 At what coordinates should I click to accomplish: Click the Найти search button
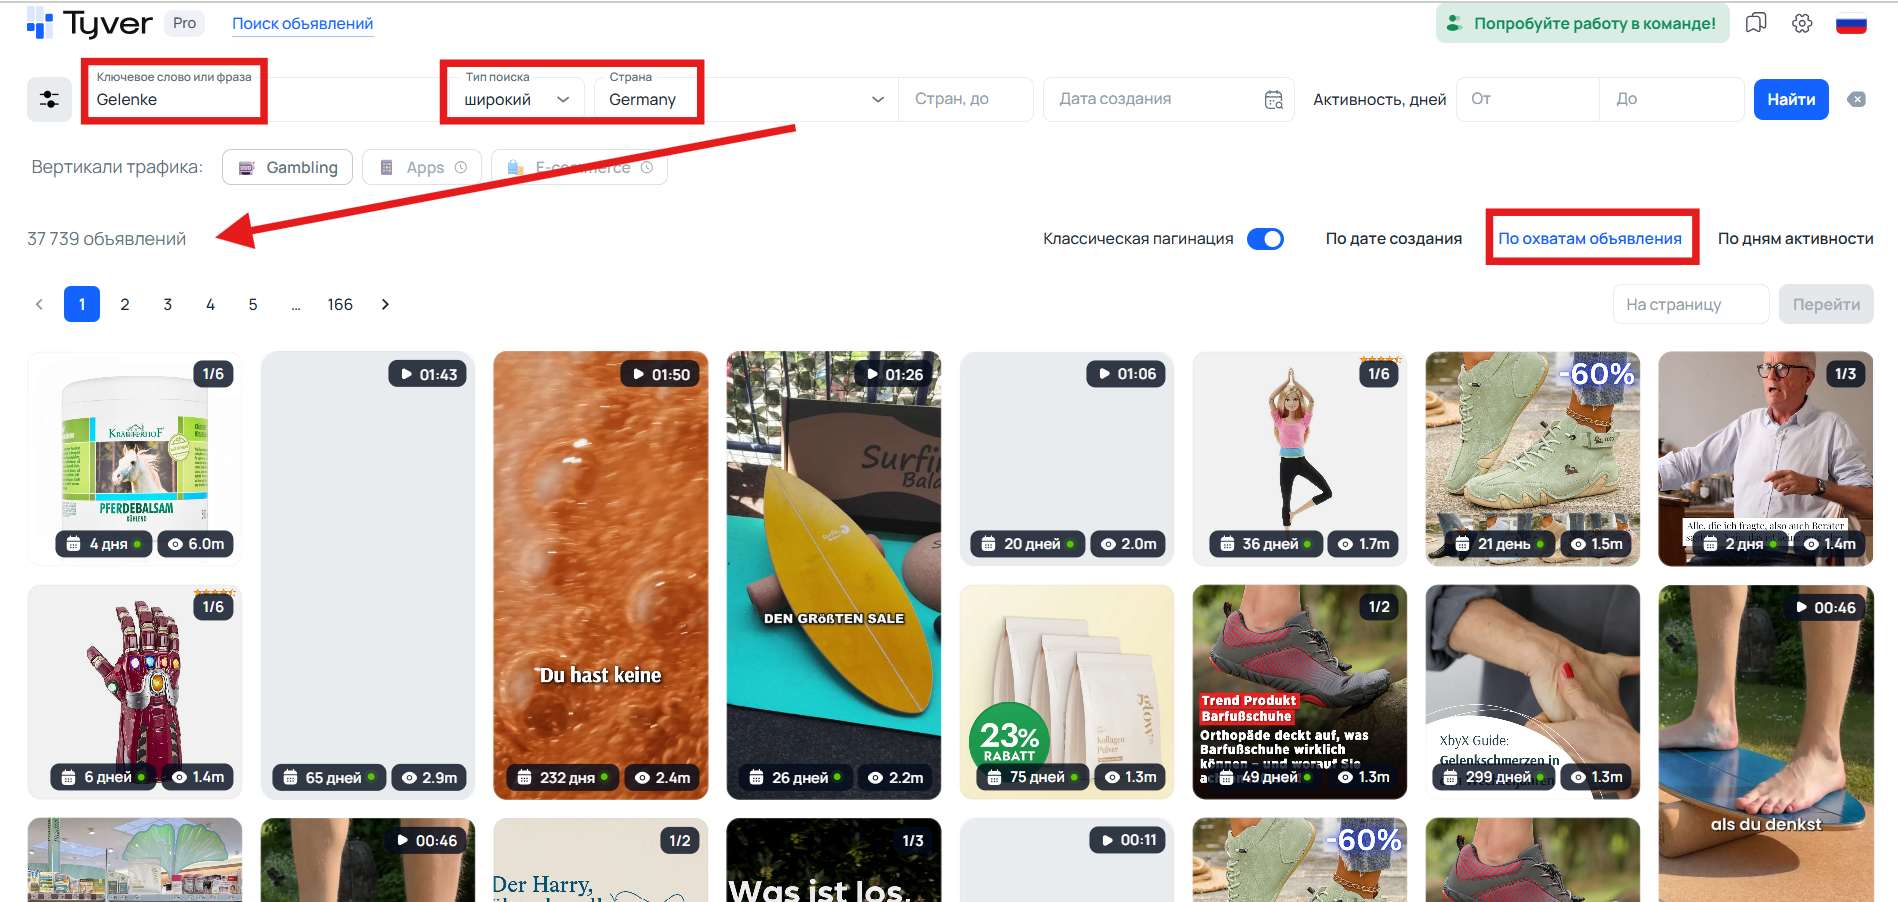(1790, 99)
